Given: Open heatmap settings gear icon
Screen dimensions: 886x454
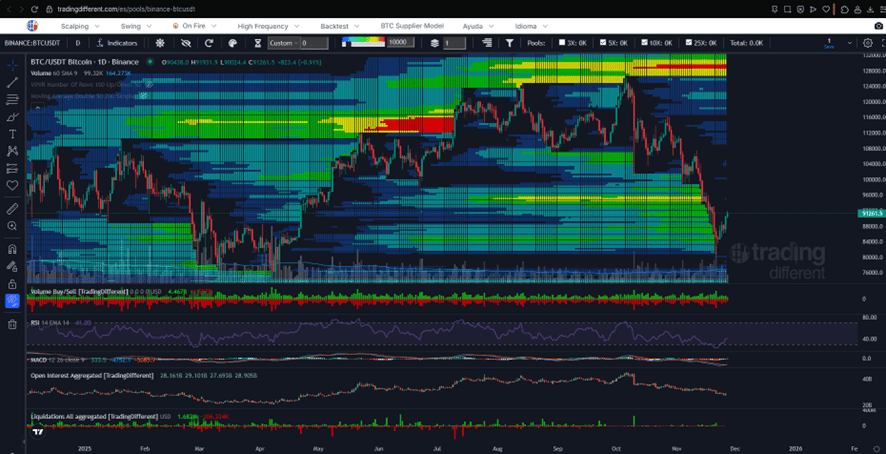Looking at the screenshot, I should pos(160,43).
